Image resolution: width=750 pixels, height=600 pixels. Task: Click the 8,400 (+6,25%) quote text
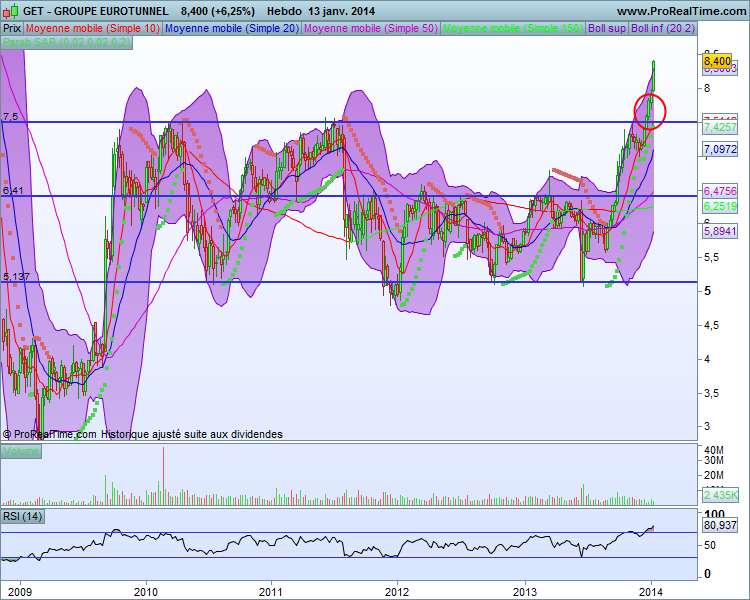(x=218, y=11)
